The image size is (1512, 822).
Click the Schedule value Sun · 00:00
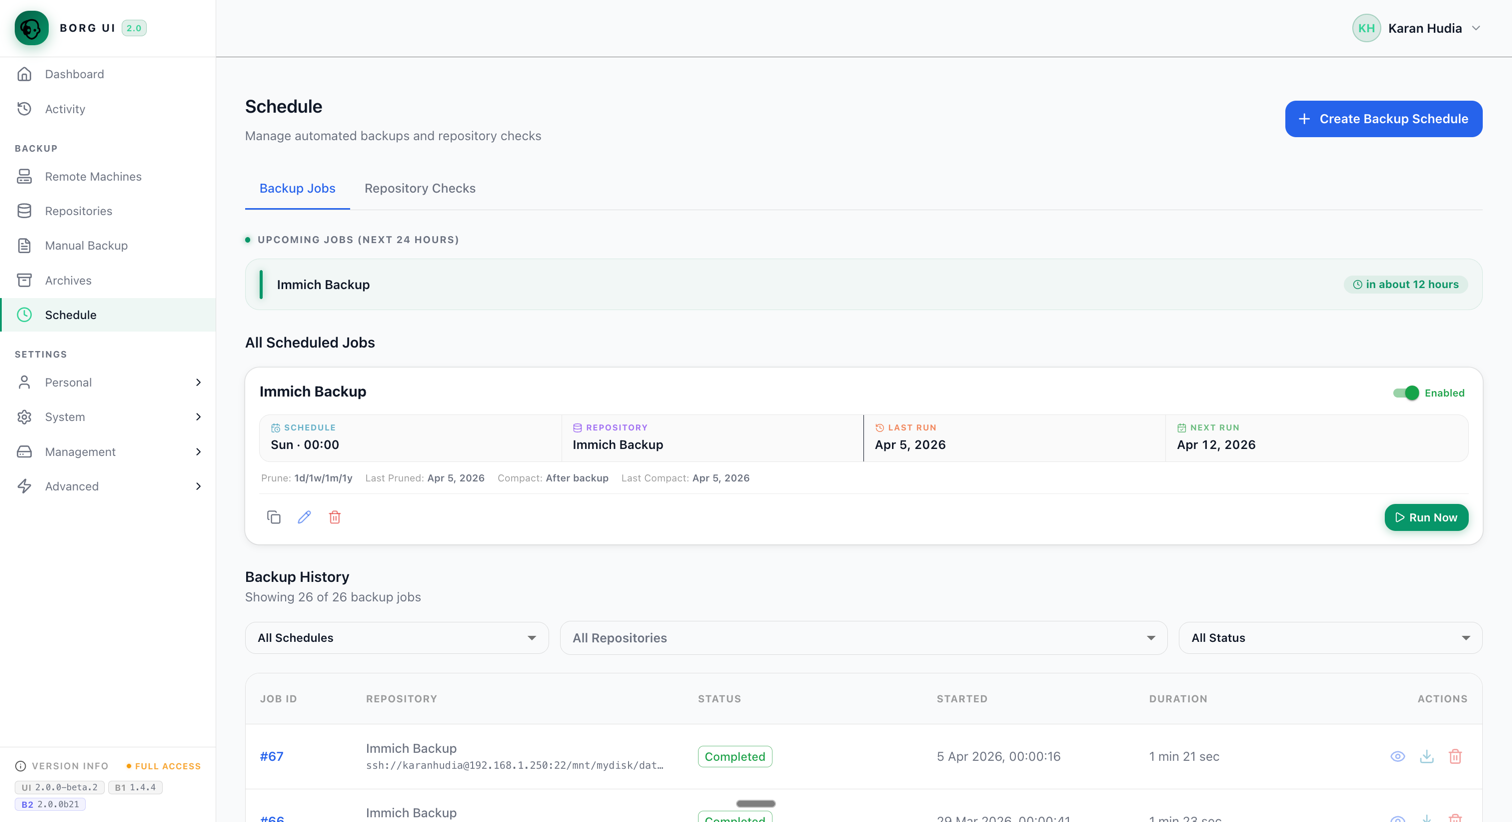pyautogui.click(x=305, y=445)
